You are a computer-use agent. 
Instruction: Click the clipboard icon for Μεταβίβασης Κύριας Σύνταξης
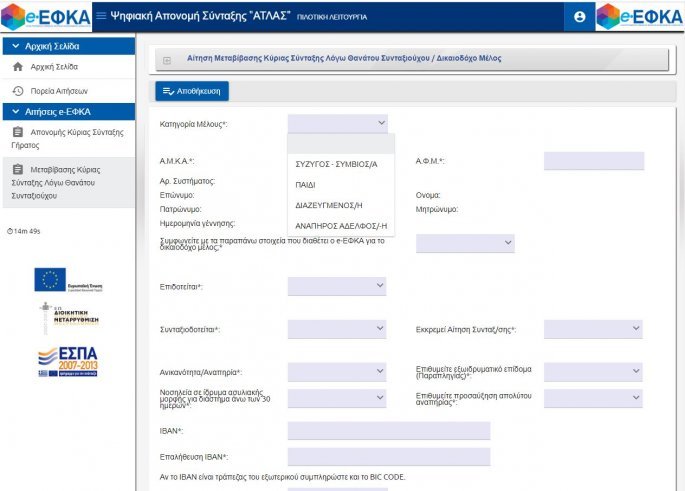pyautogui.click(x=18, y=169)
